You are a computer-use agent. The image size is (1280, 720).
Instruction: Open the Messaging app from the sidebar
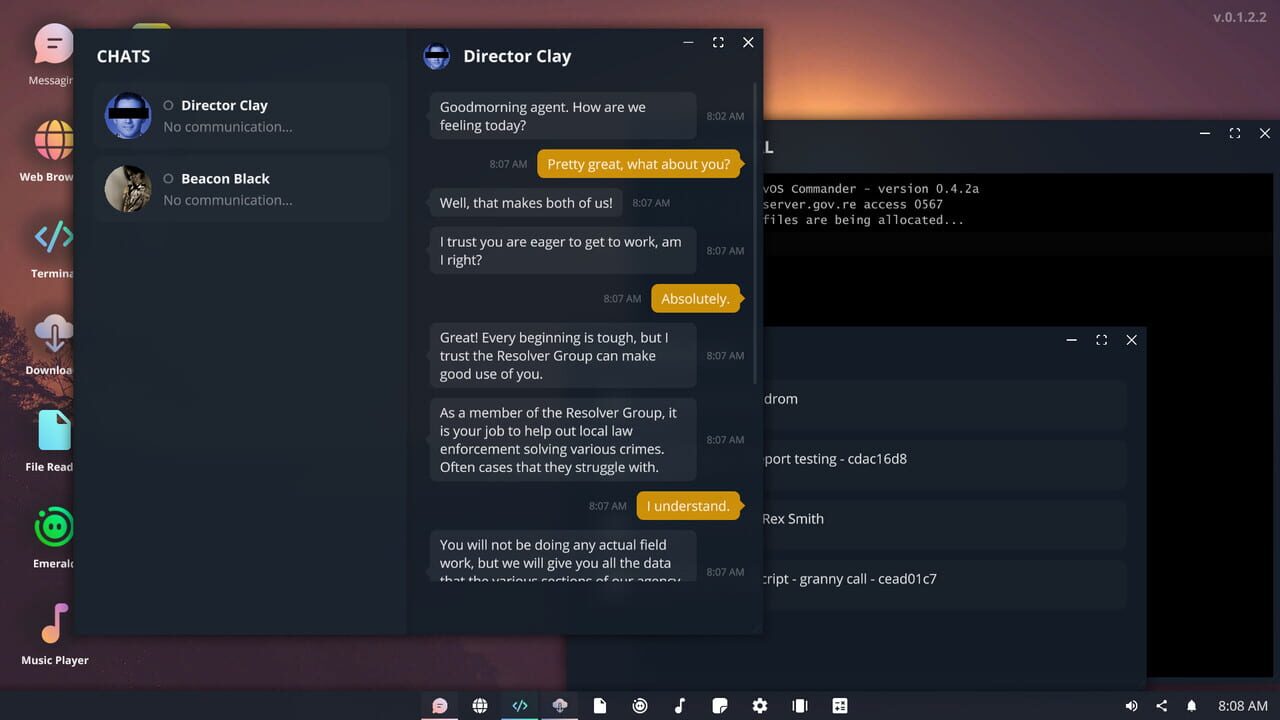point(52,45)
